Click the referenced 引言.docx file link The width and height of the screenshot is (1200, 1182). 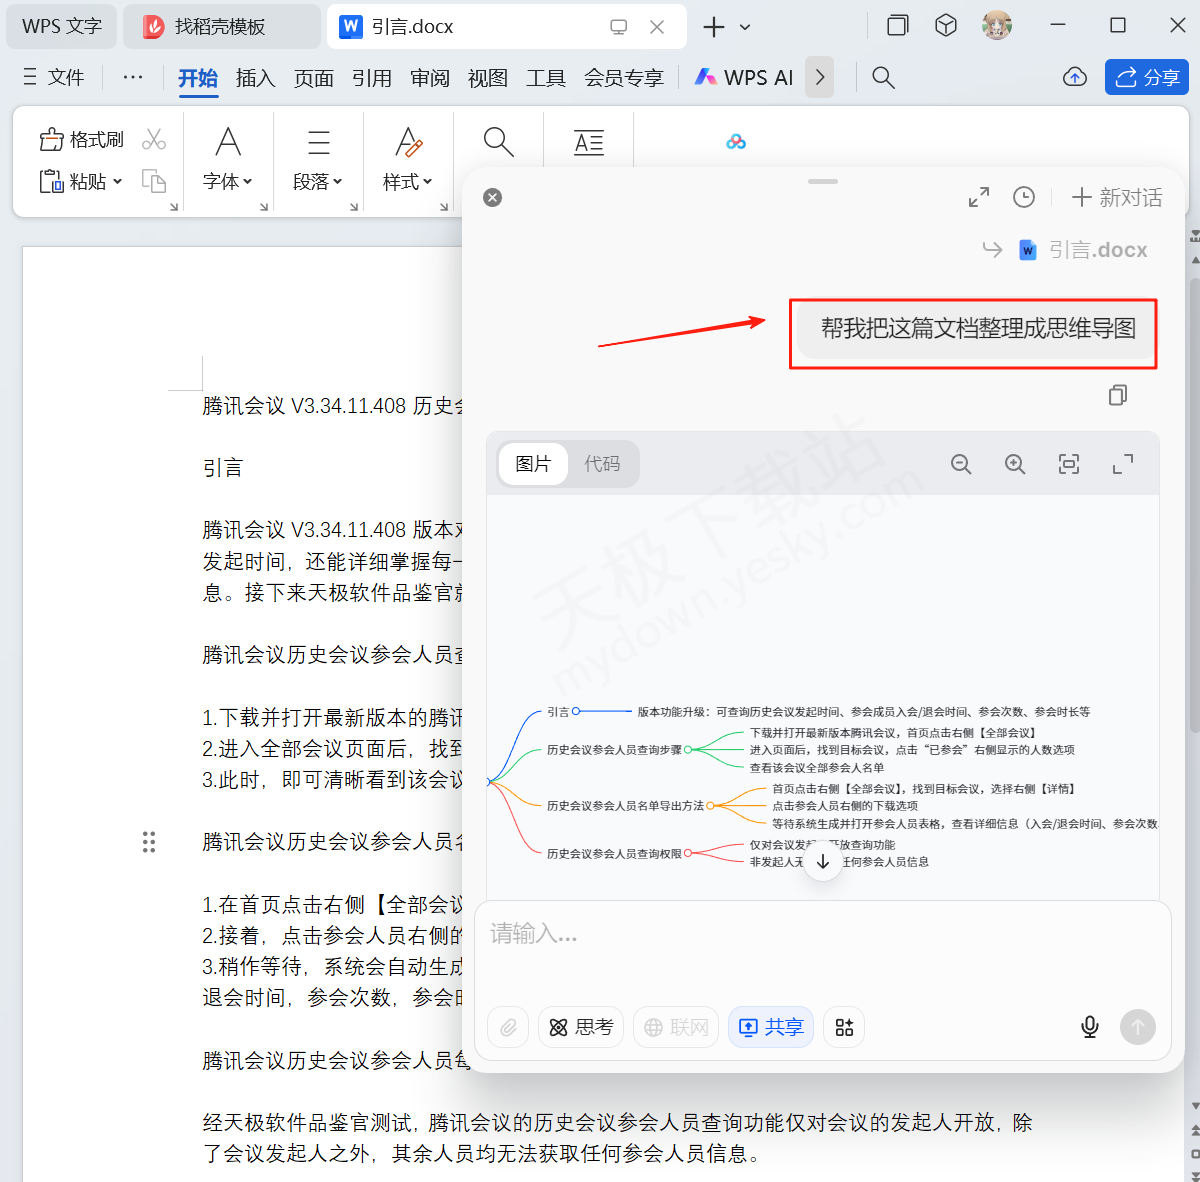point(1083,250)
